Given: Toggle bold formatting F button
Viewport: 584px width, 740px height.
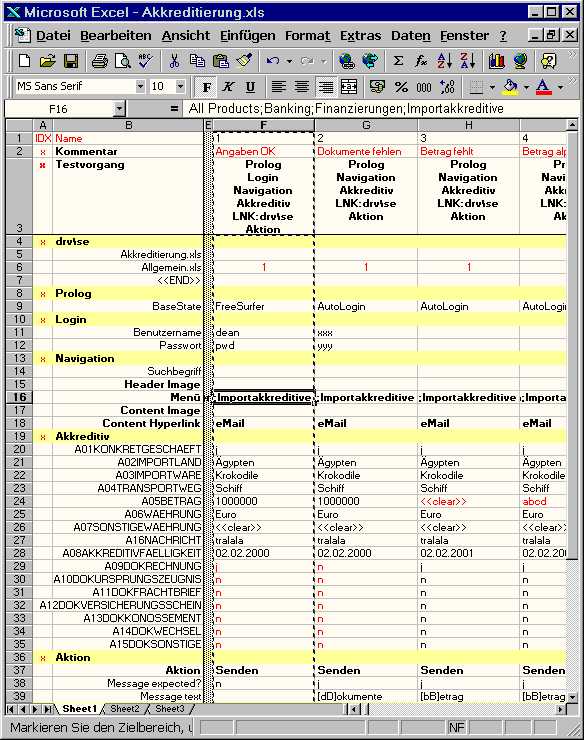Looking at the screenshot, I should click(x=206, y=87).
